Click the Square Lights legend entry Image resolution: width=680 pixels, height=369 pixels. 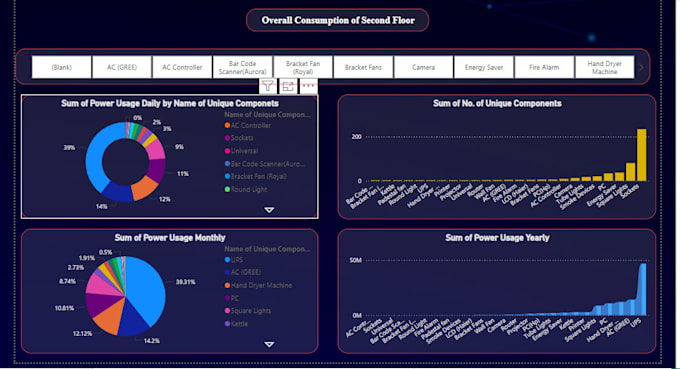pyautogui.click(x=248, y=311)
